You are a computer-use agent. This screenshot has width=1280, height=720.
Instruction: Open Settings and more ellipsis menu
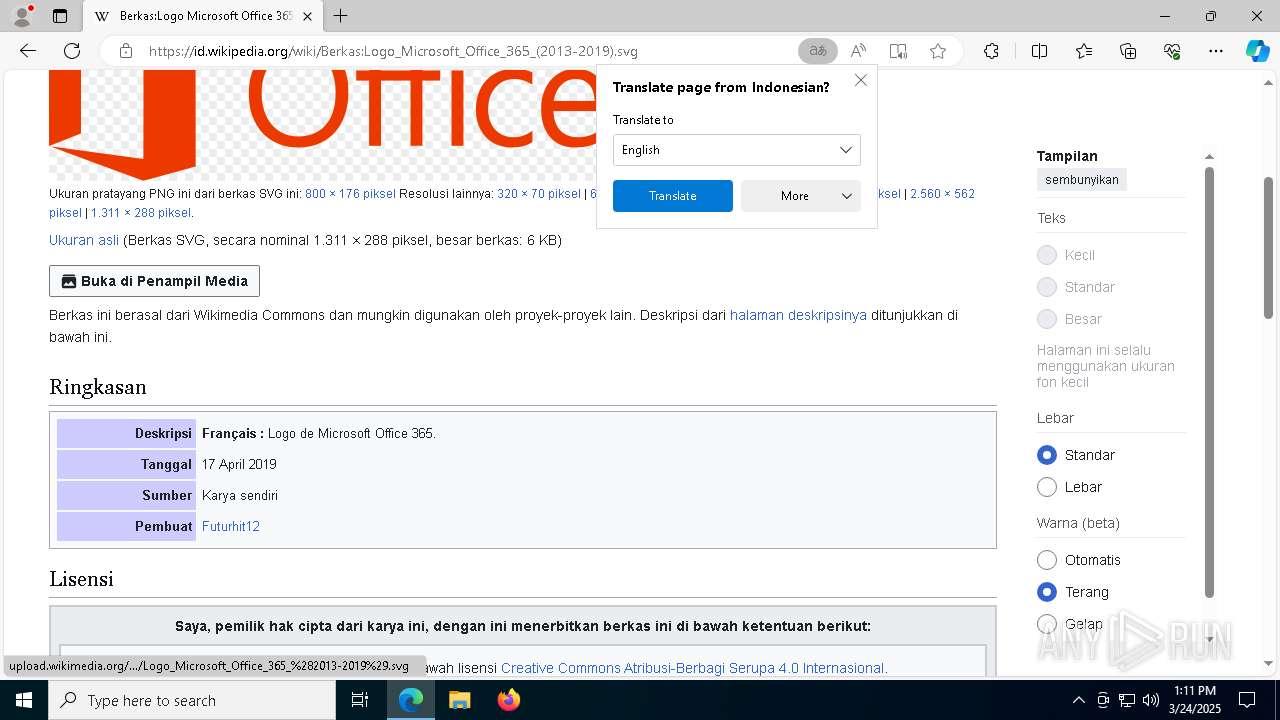1216,51
